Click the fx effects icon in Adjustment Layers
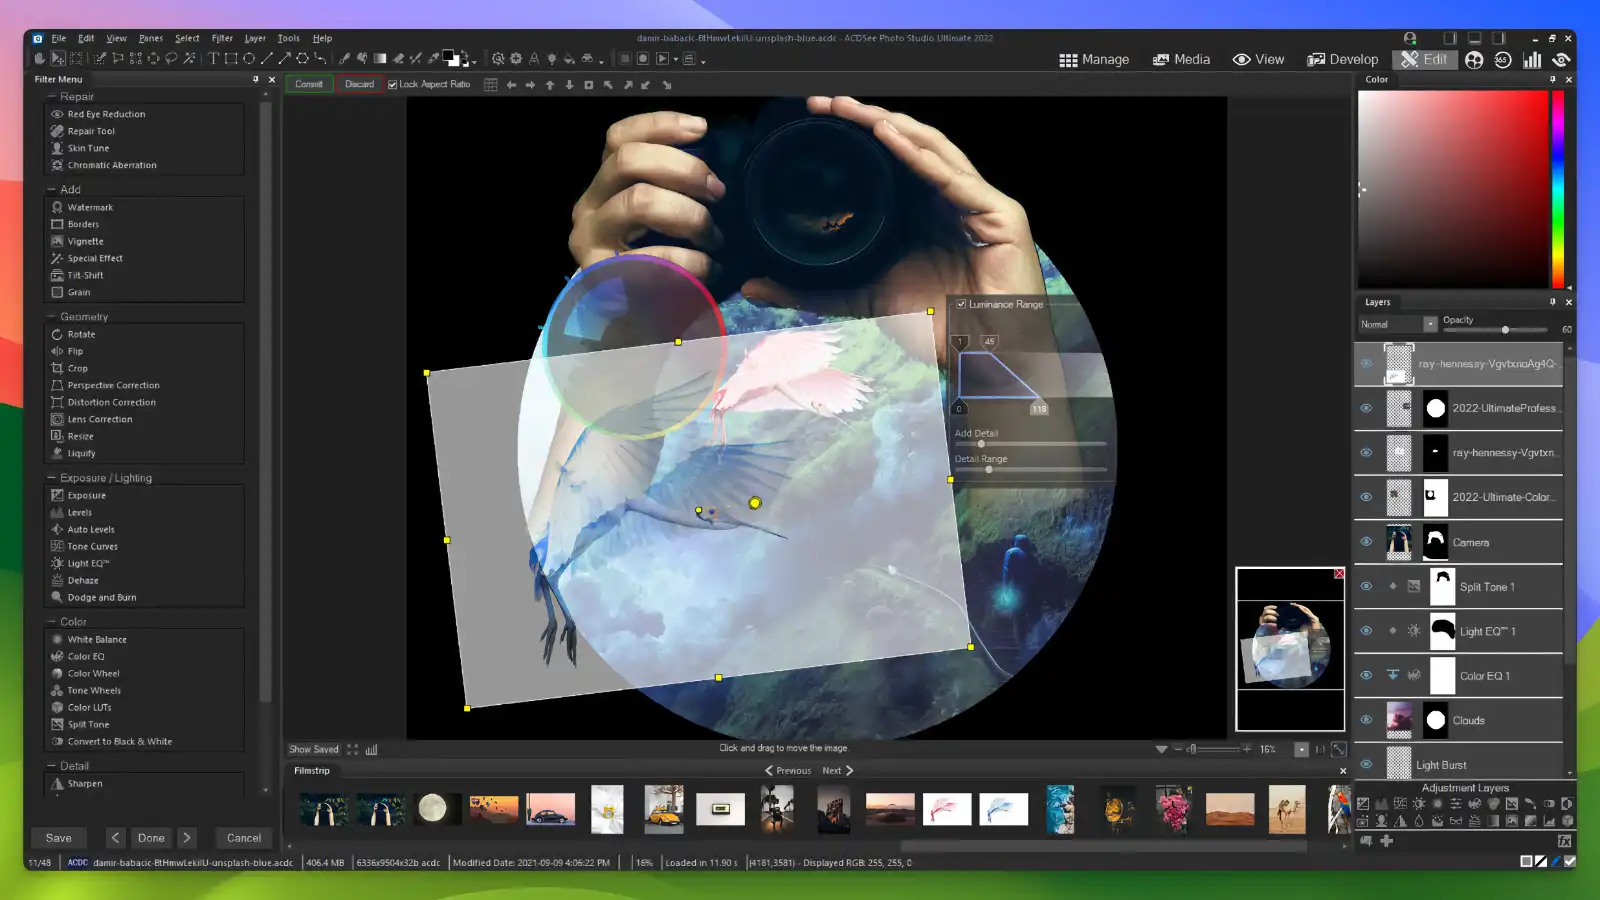Image resolution: width=1600 pixels, height=900 pixels. click(x=1564, y=842)
